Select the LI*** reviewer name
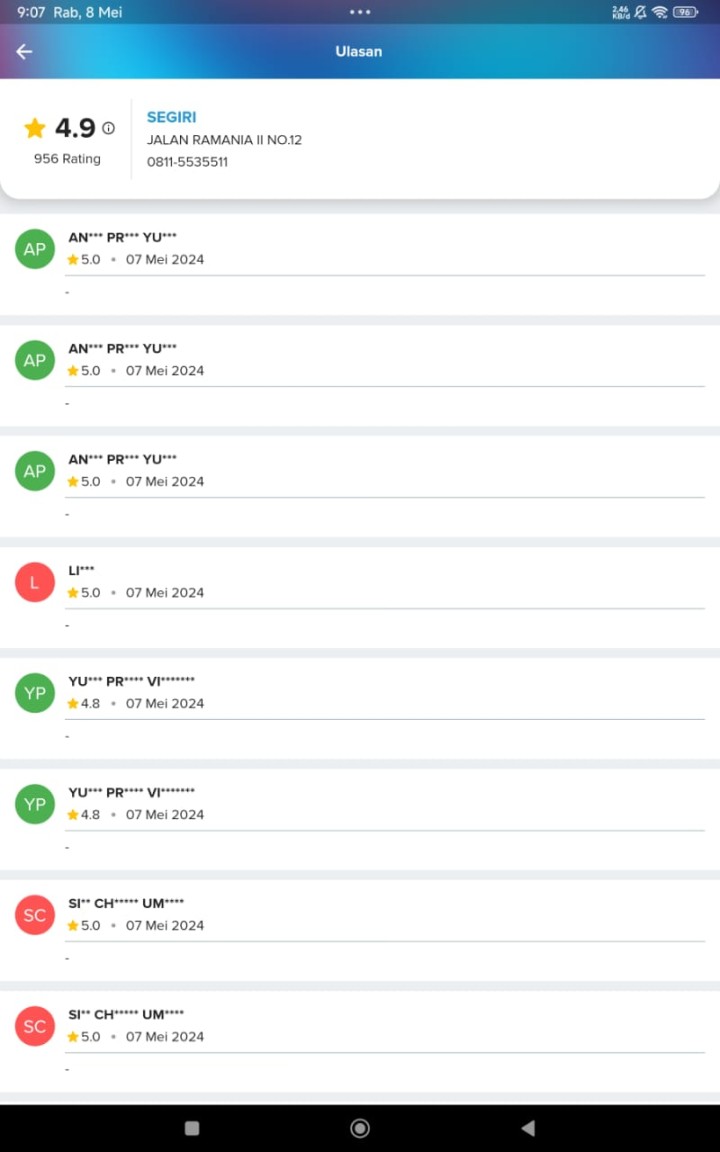 tap(82, 570)
